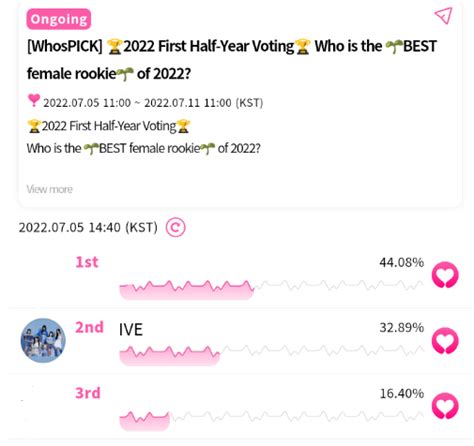Tap the pink refresh icon beside the timestamp
This screenshot has height=446, width=474.
click(175, 228)
